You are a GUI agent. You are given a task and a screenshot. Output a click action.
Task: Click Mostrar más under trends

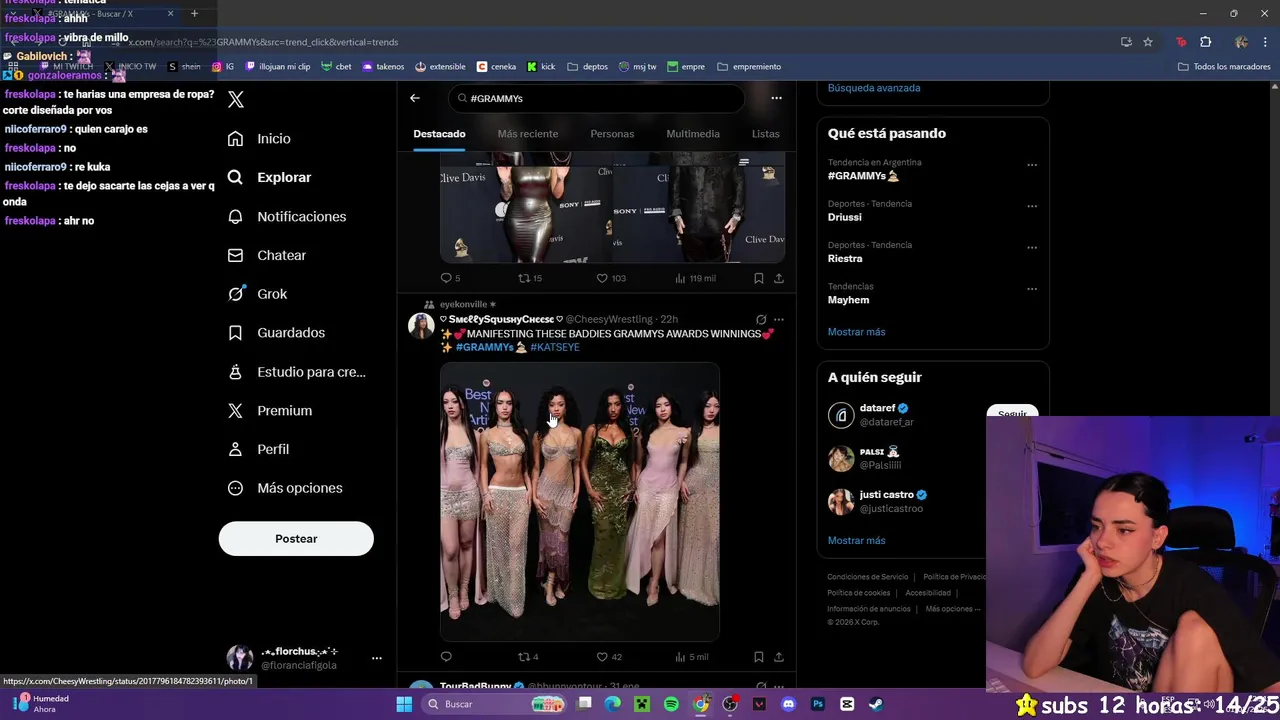pos(856,332)
